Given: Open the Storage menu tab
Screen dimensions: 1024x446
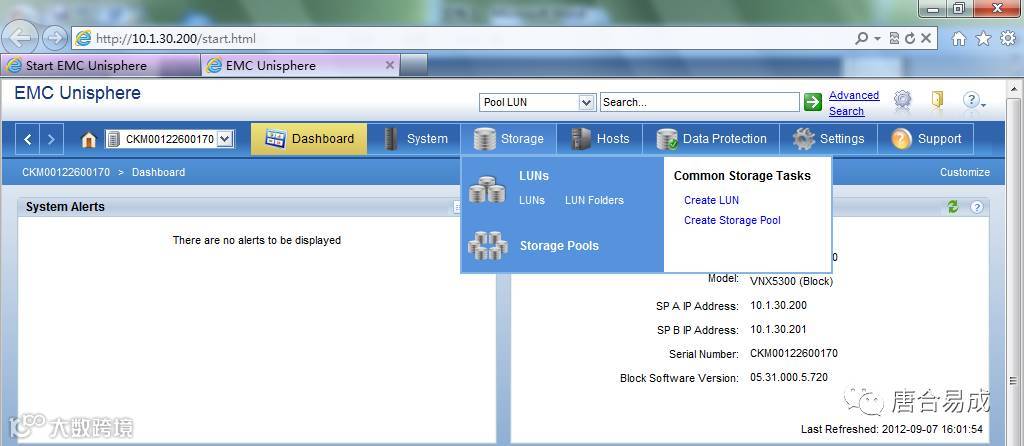Looking at the screenshot, I should pos(508,139).
